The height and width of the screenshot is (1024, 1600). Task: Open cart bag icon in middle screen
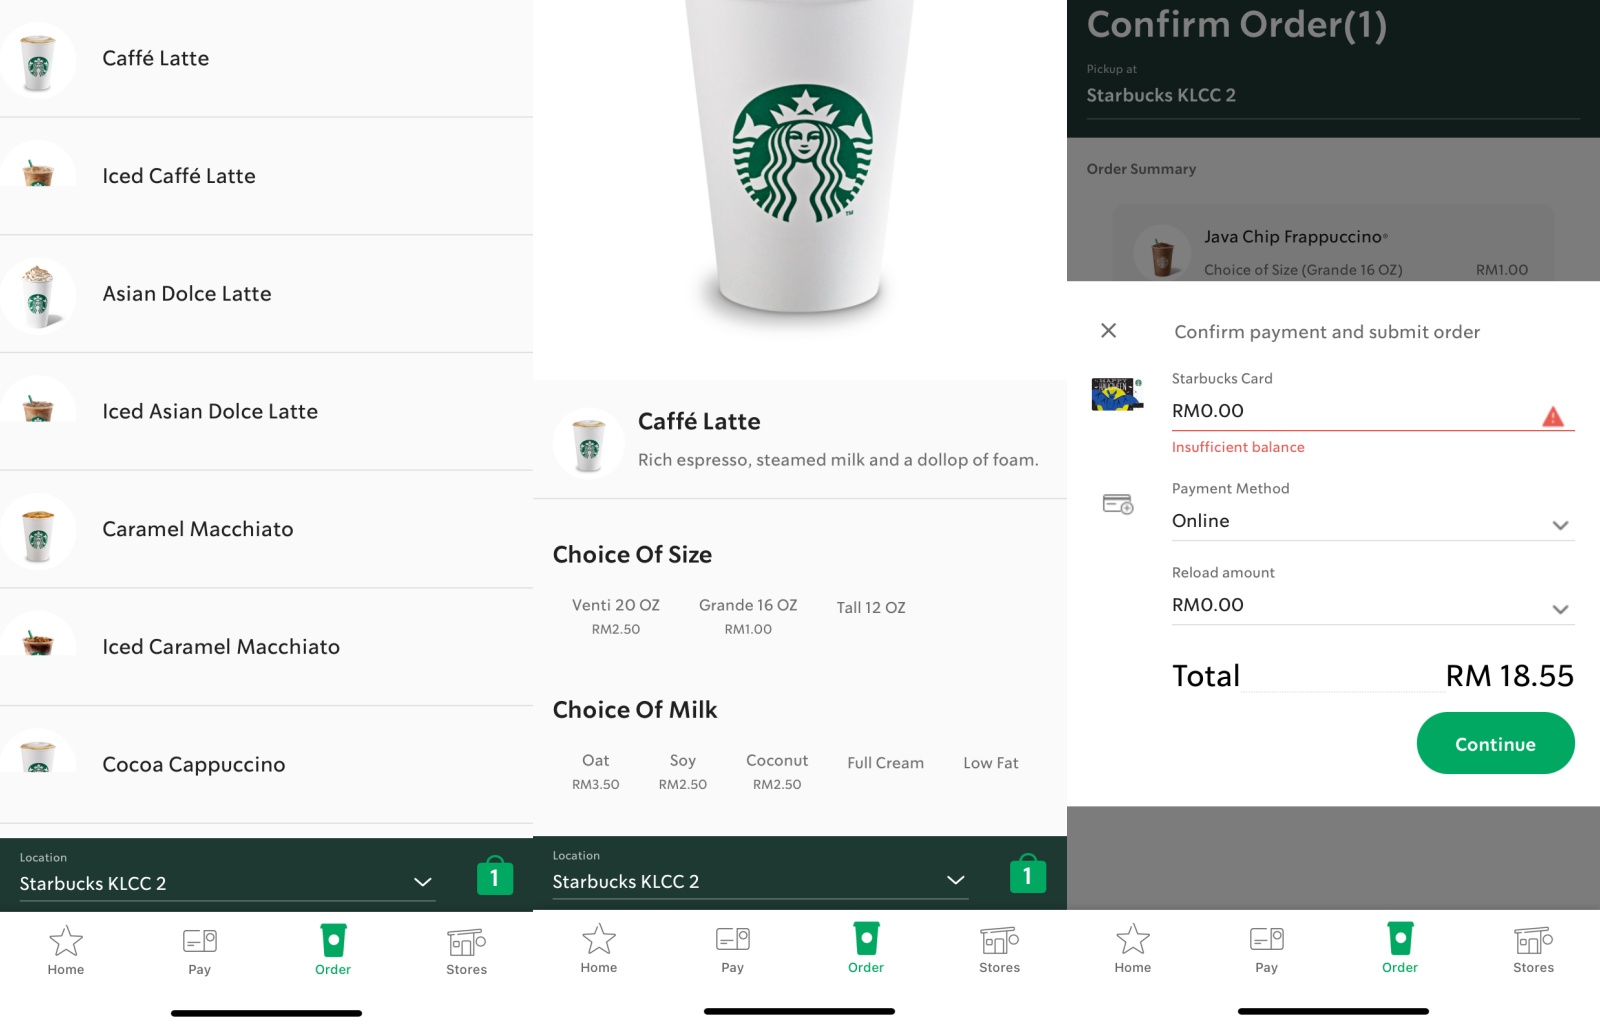coord(1027,874)
